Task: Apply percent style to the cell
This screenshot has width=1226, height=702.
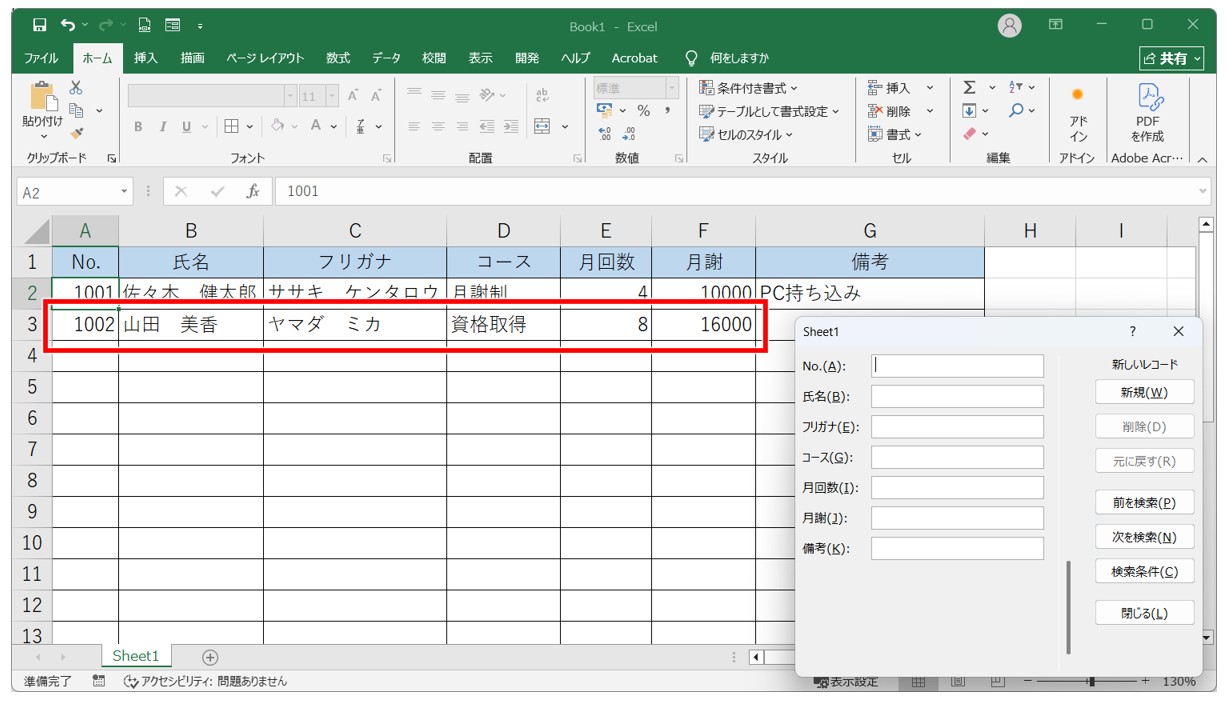Action: pyautogui.click(x=644, y=111)
